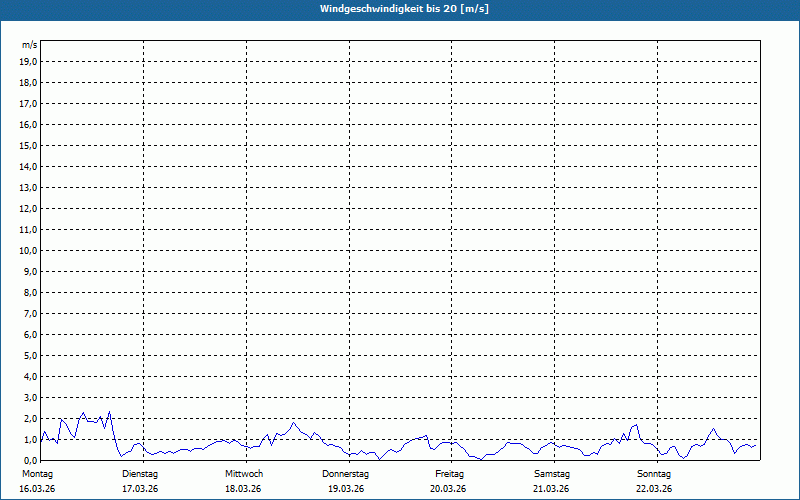Select the Mittwoch day label
This screenshot has width=800, height=500.
pos(244,474)
